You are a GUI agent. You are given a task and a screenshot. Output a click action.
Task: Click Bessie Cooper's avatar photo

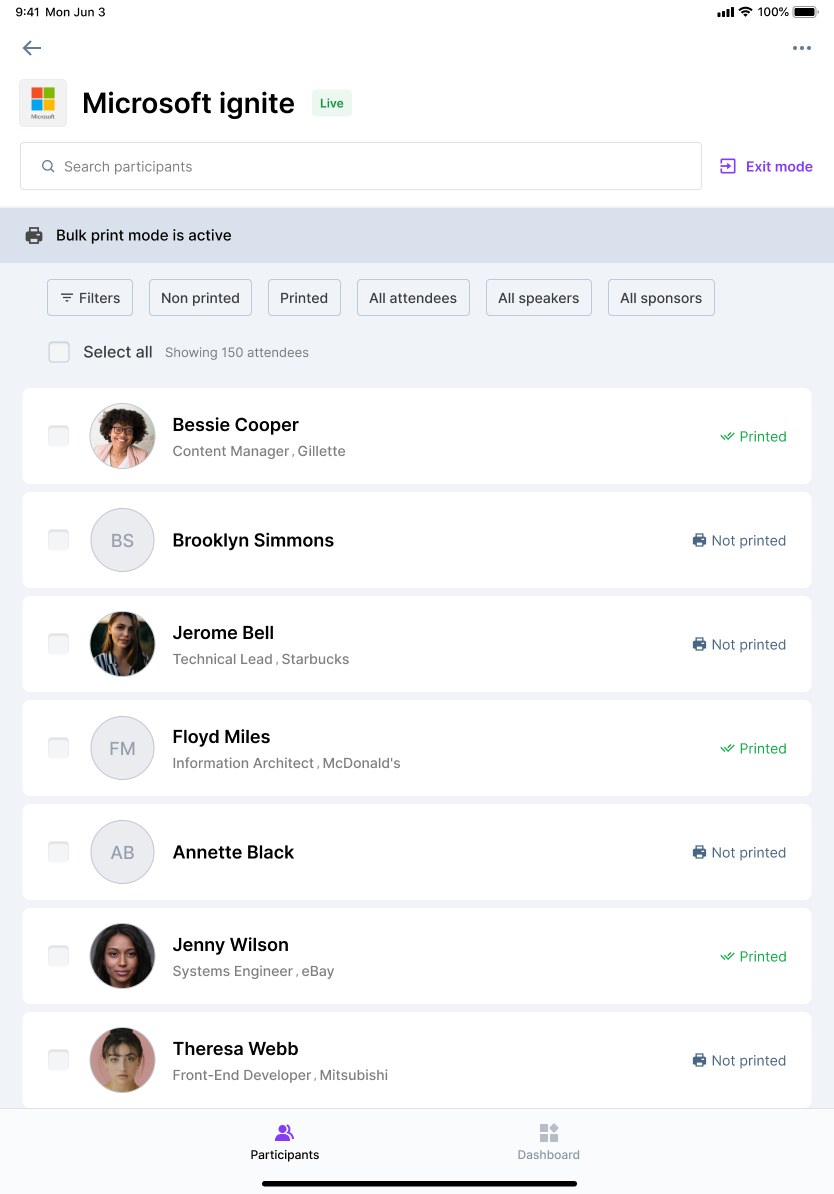pyautogui.click(x=123, y=436)
